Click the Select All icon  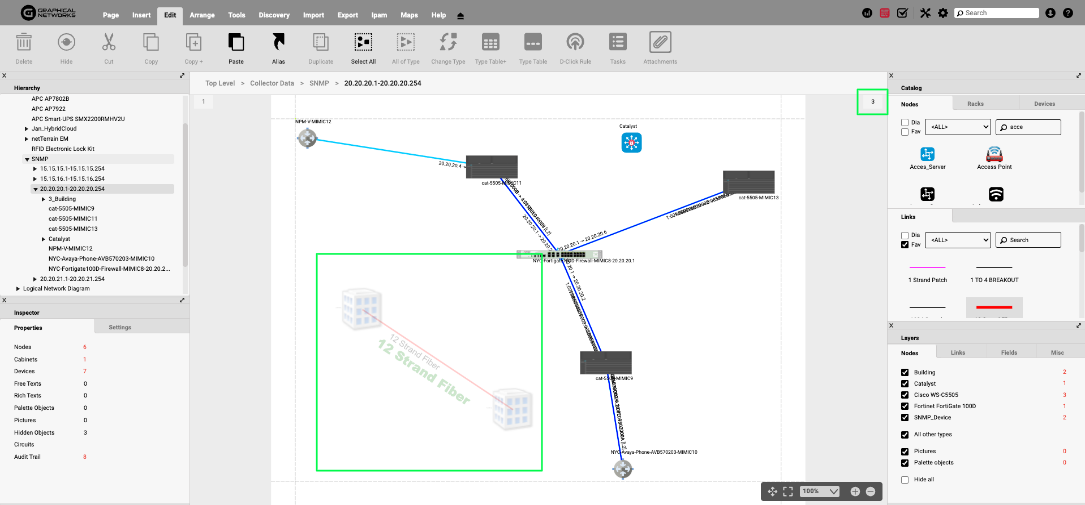363,42
